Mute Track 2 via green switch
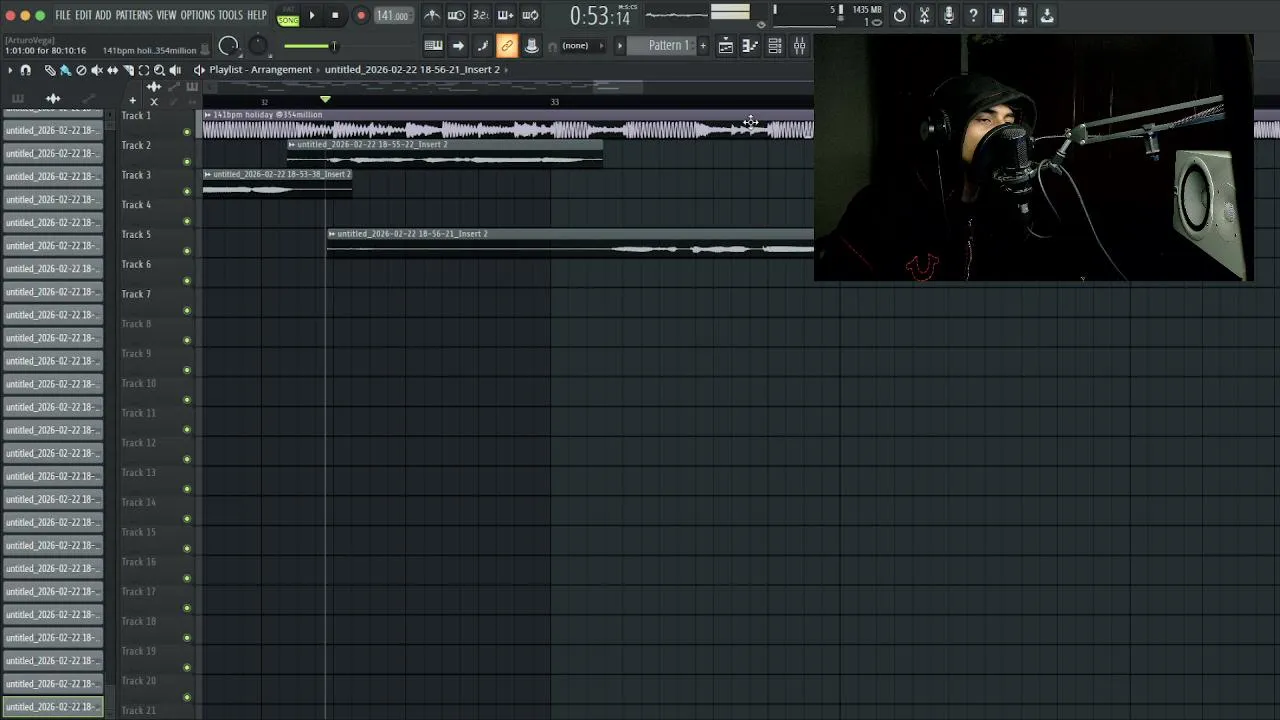1280x720 pixels. point(186,162)
